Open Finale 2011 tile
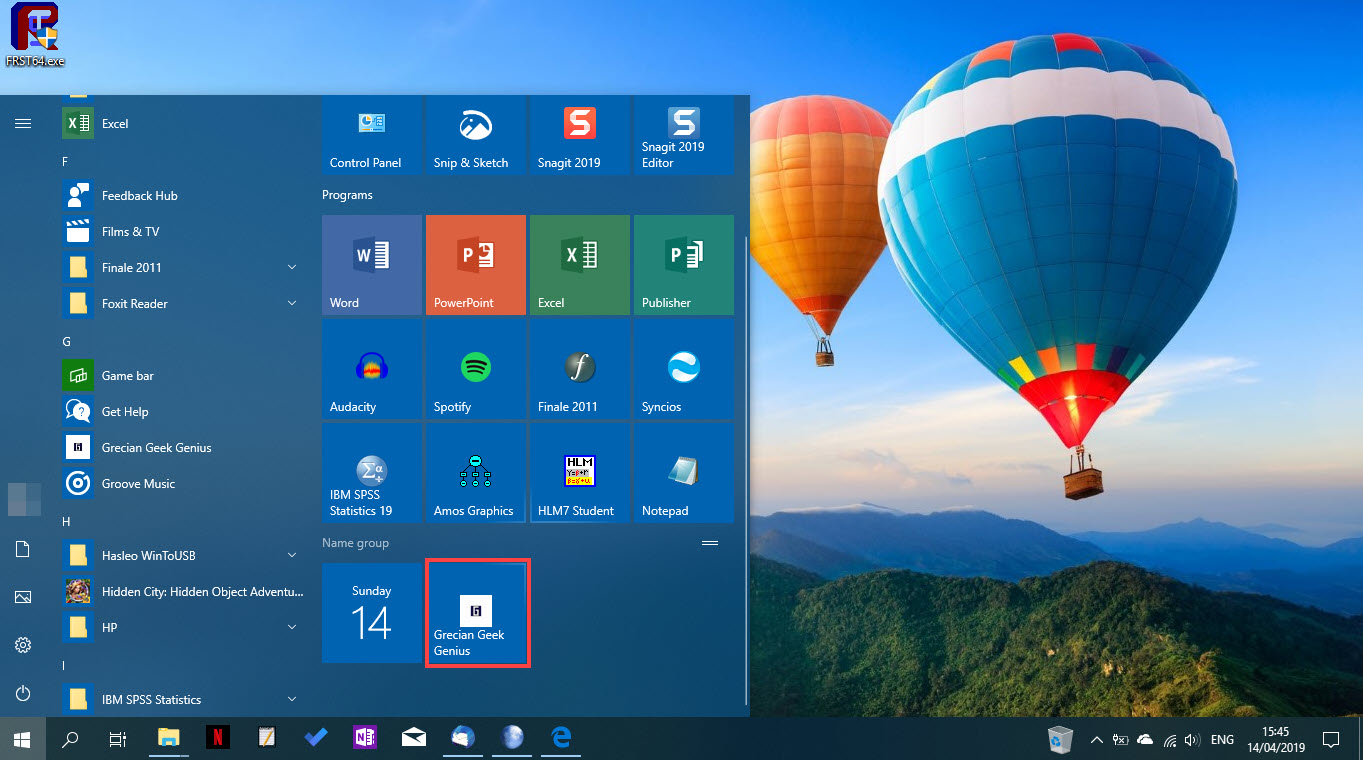The height and width of the screenshot is (760, 1363). [x=579, y=368]
